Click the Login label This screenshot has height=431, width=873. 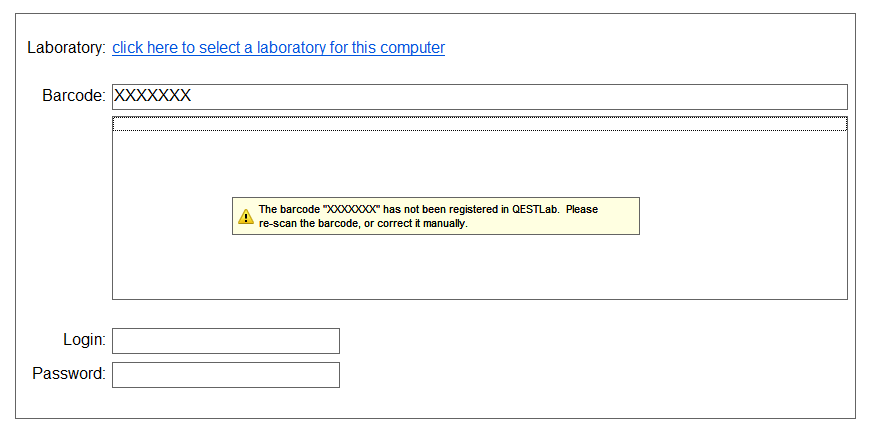tap(84, 340)
